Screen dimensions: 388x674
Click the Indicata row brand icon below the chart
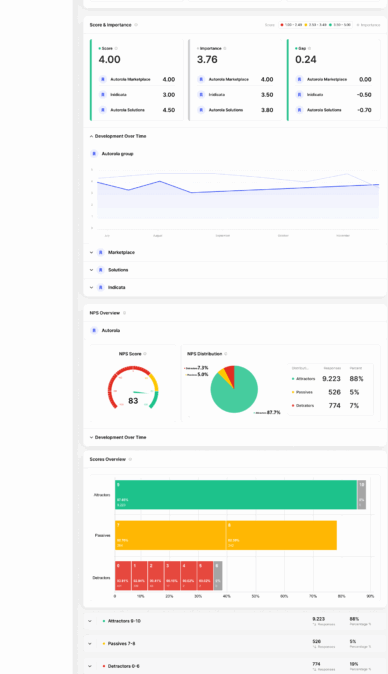click(101, 288)
